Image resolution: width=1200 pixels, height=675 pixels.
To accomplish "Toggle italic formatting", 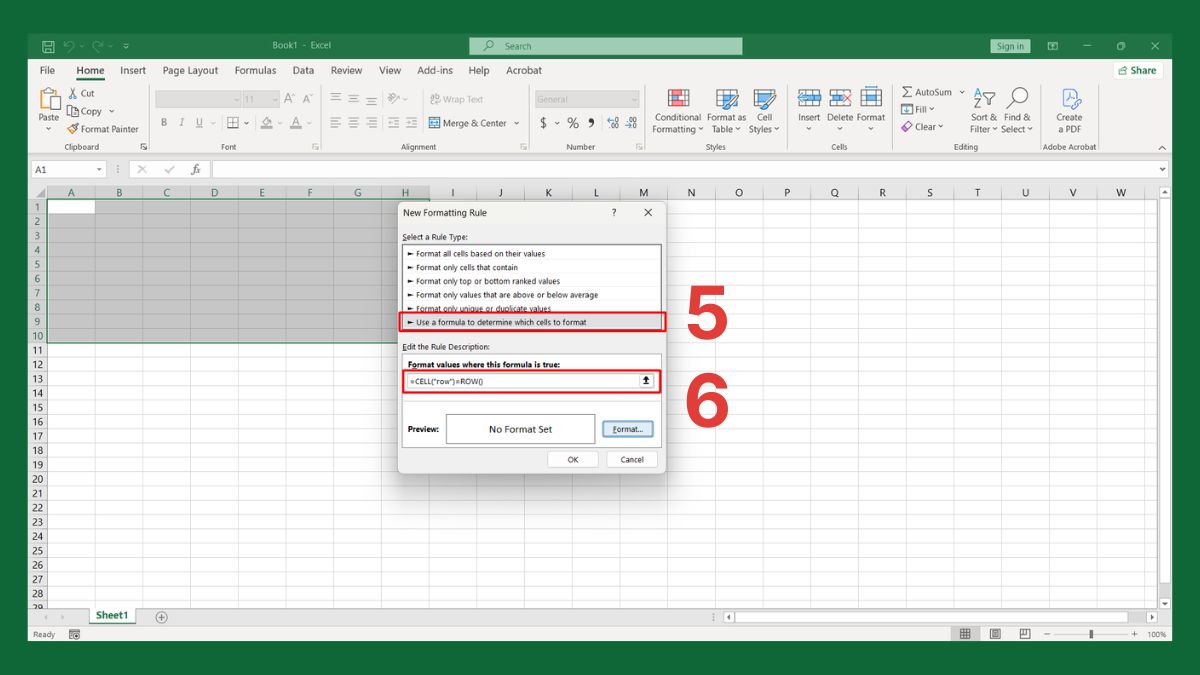I will click(x=181, y=122).
